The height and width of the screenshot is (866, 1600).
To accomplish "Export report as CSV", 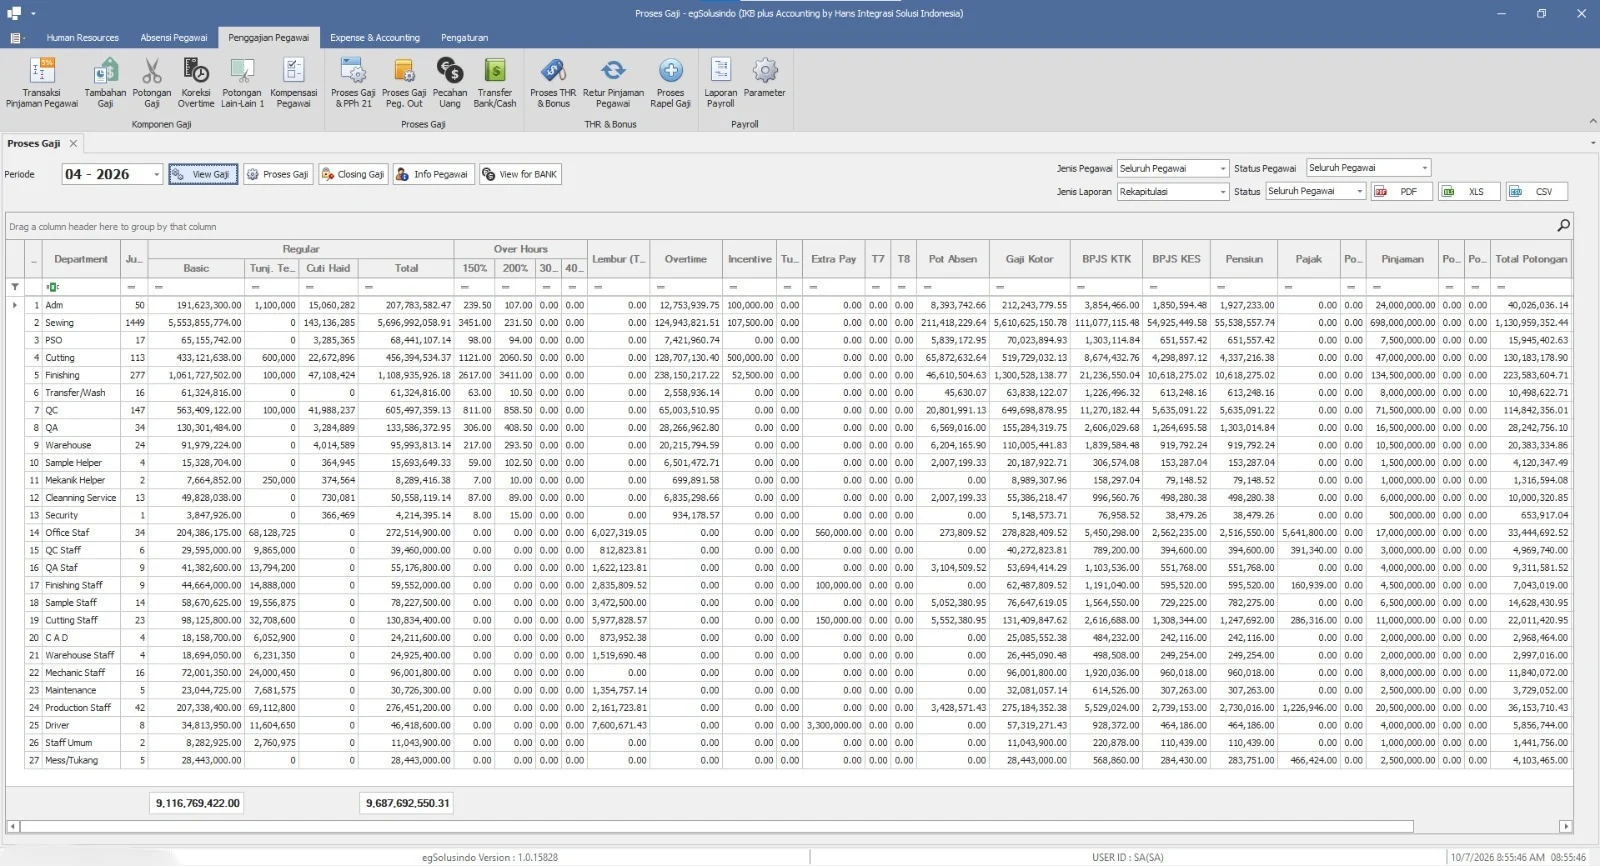I will pos(1537,191).
